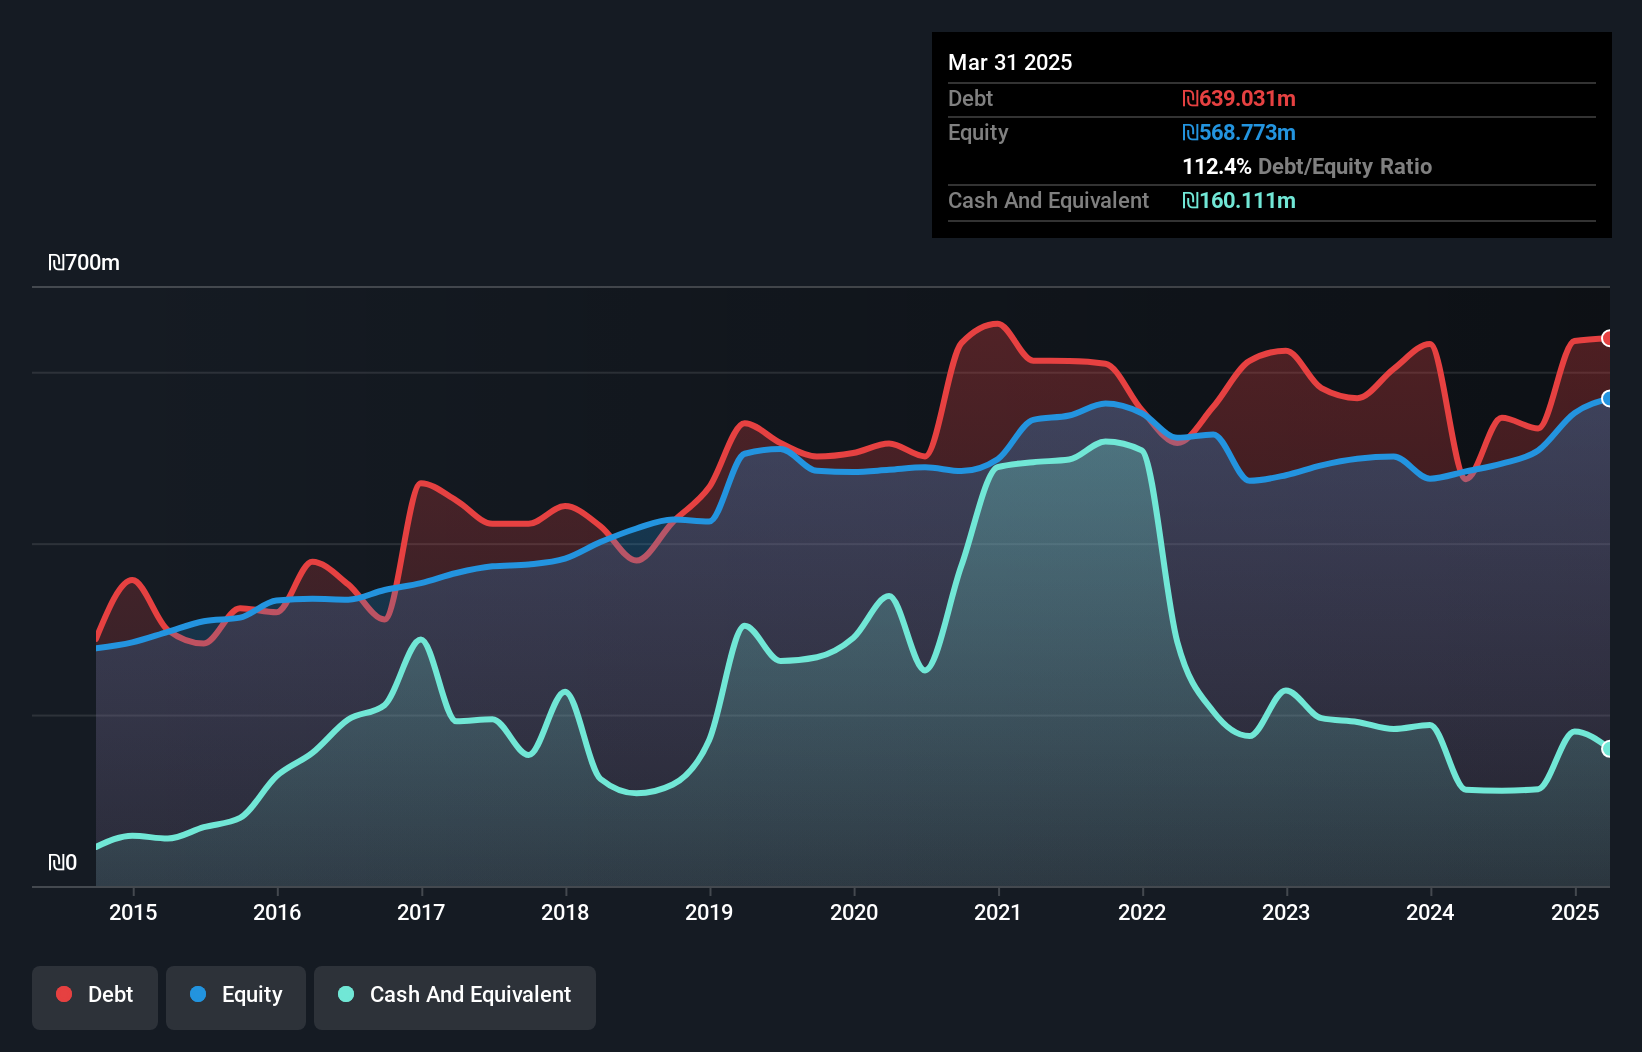Toggle Cash And Equivalent legend button

coord(455,997)
